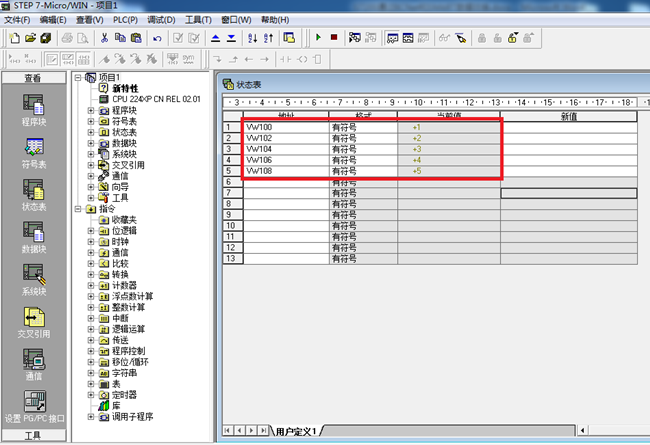Click the Cut scissors toolbar icon

(x=105, y=38)
